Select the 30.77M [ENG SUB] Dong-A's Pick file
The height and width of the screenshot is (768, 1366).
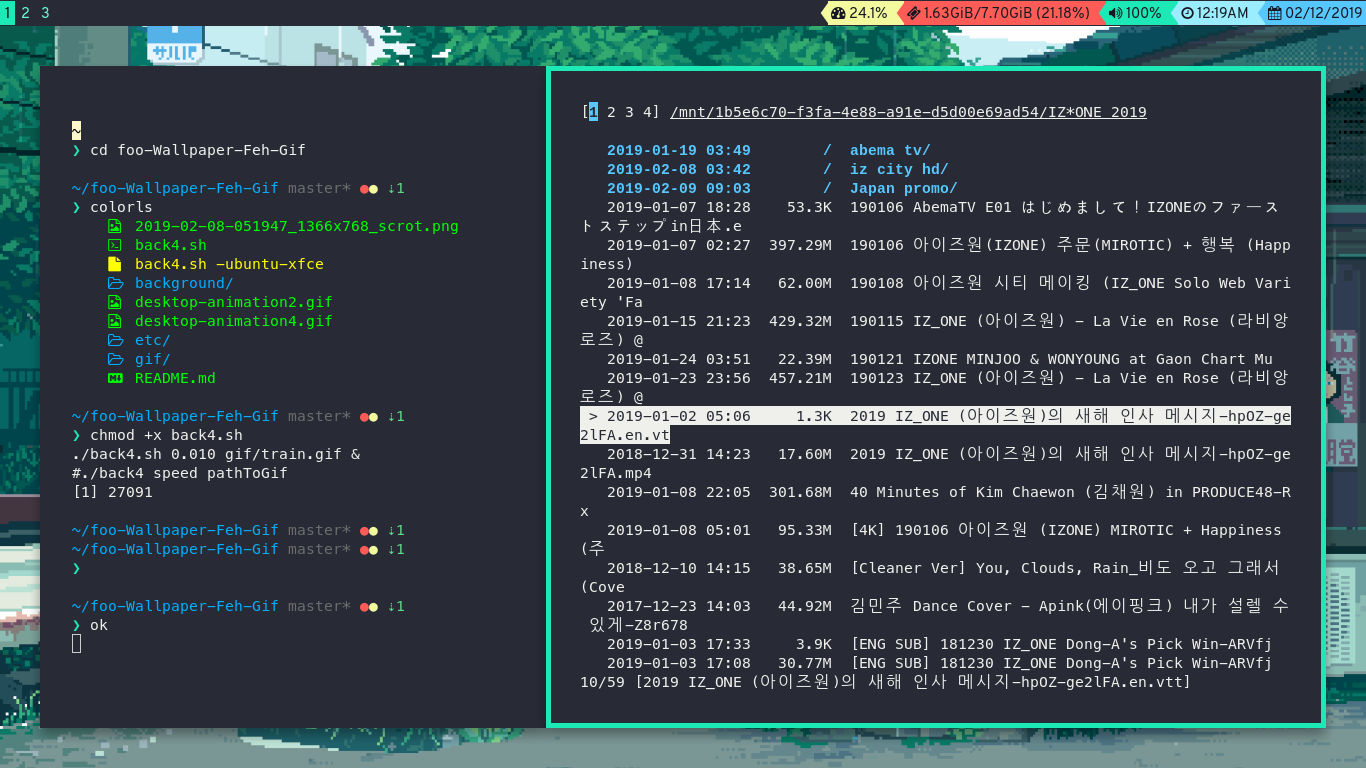pos(935,663)
